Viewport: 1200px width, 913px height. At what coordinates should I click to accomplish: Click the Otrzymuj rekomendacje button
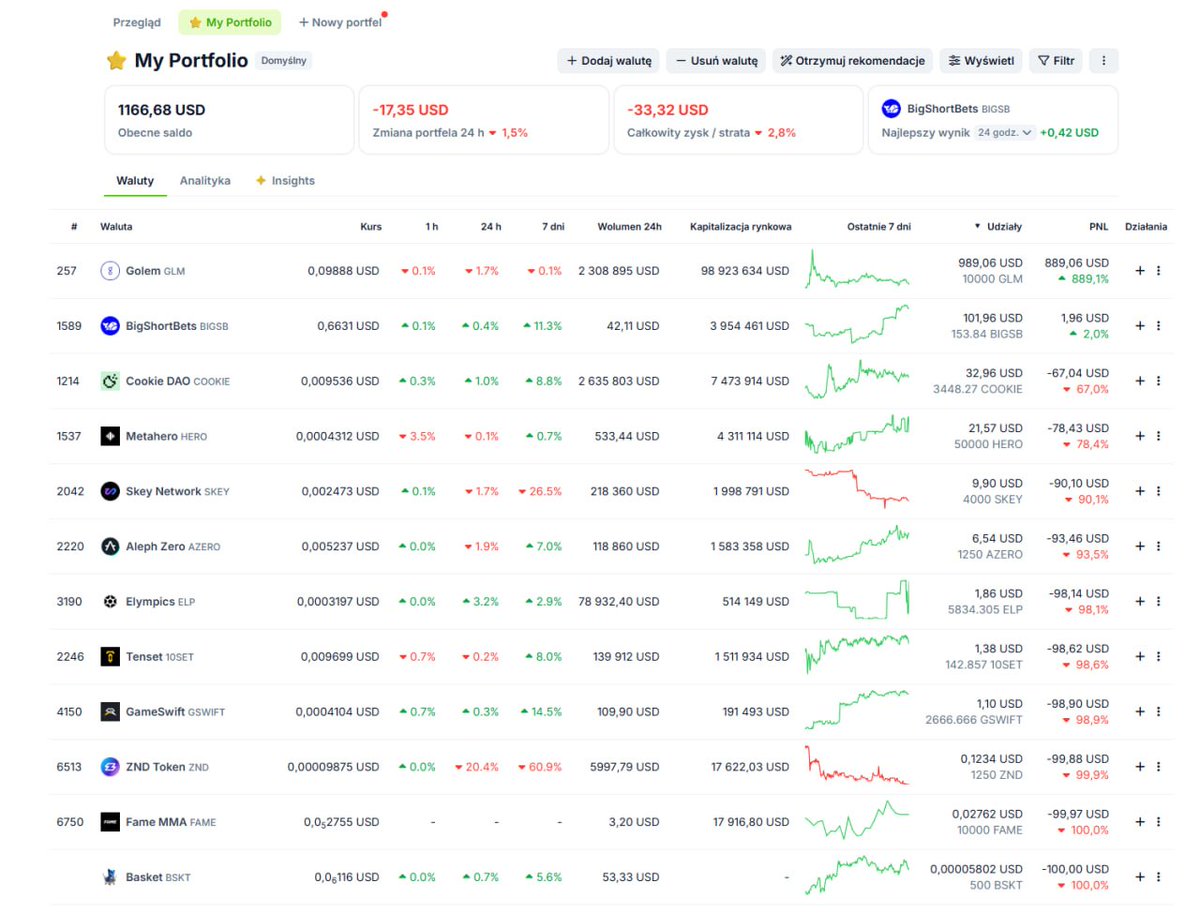853,61
